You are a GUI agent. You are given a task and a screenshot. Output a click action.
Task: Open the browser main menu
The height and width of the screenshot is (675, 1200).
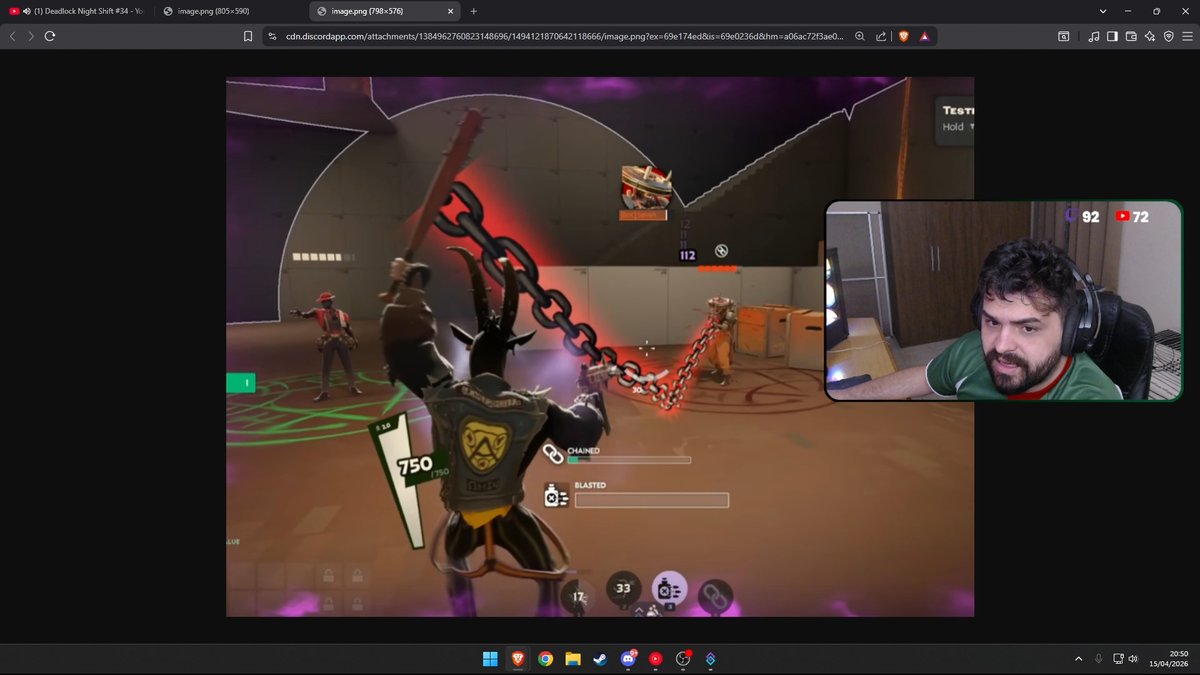pyautogui.click(x=1187, y=36)
